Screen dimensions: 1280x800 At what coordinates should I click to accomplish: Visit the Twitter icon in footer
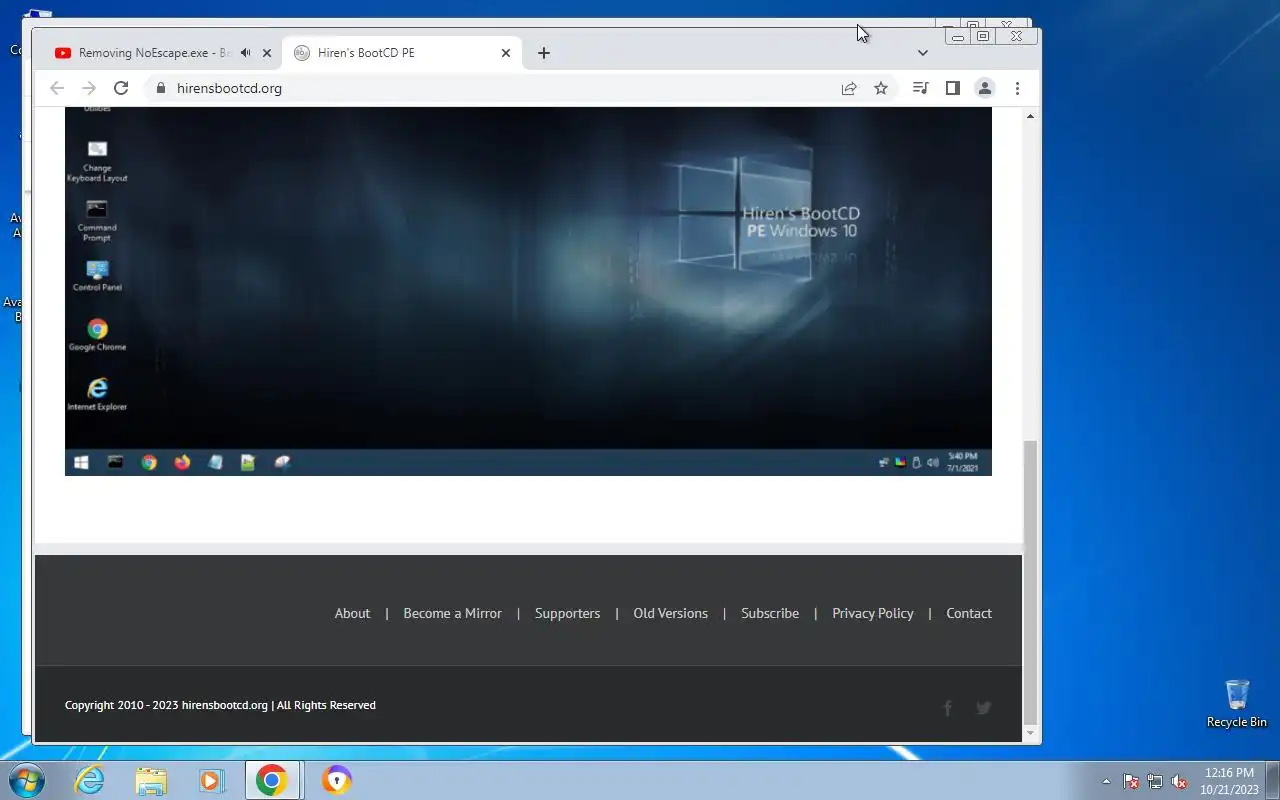[984, 708]
